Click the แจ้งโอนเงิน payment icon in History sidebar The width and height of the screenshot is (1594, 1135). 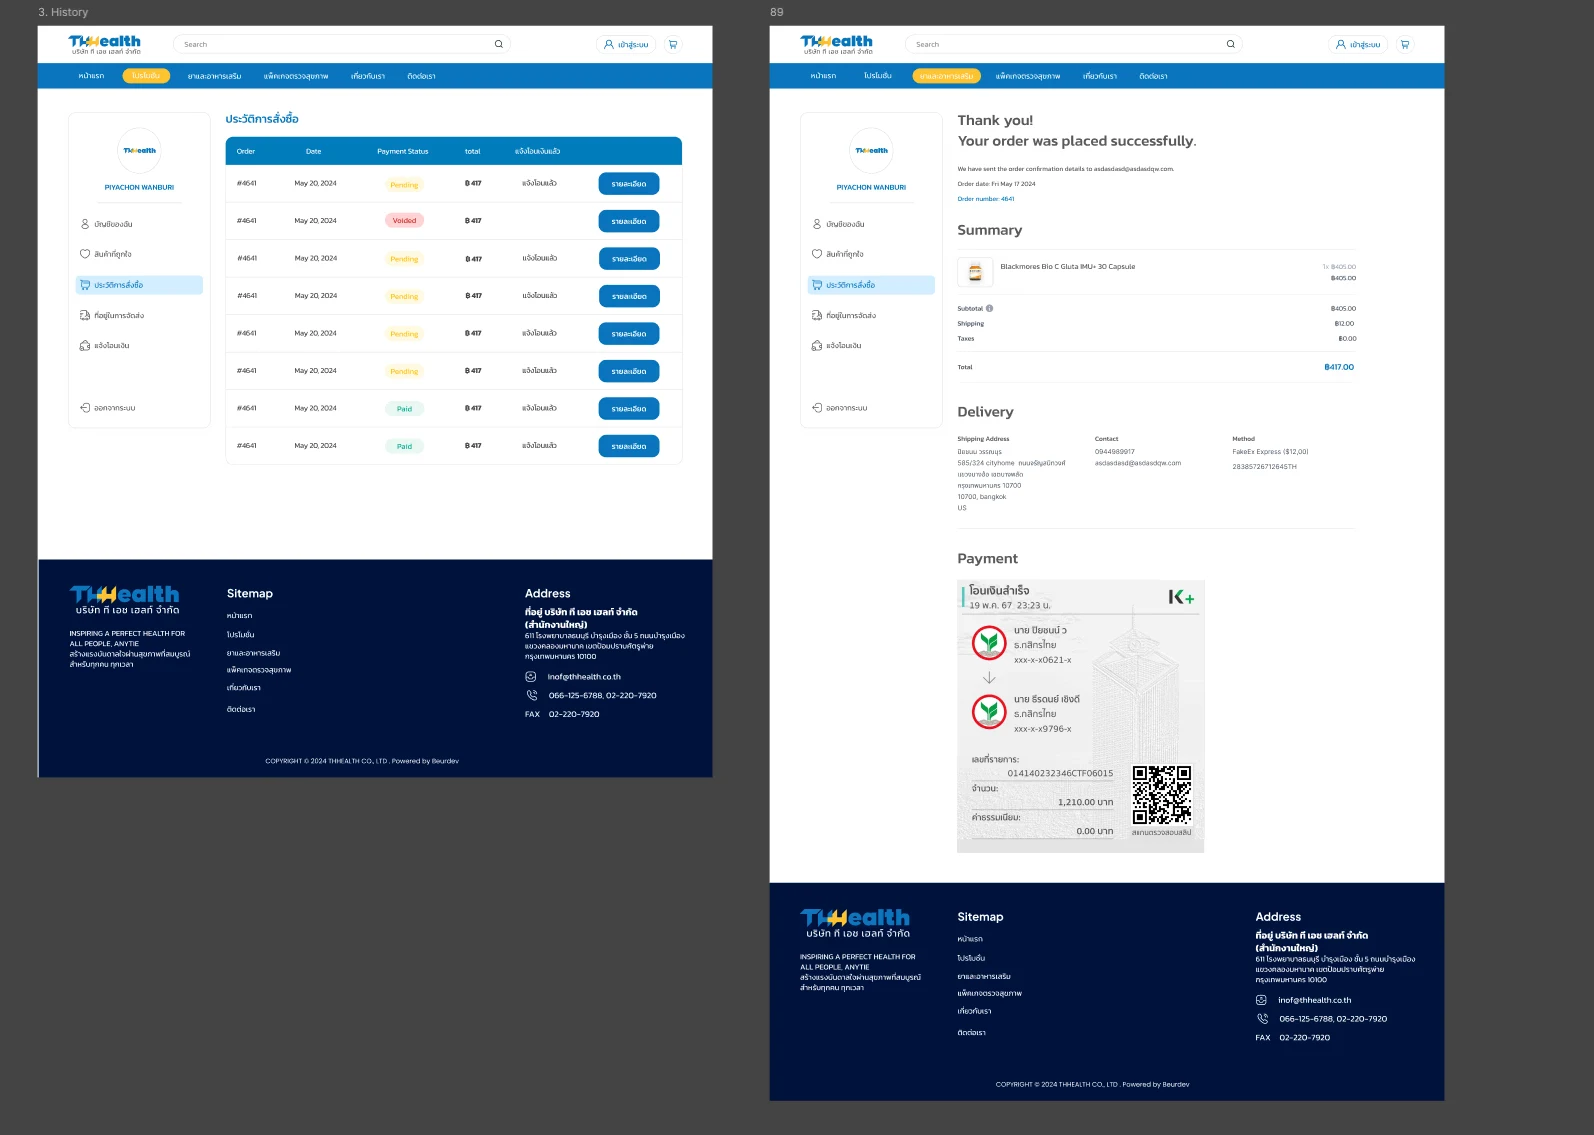coord(85,346)
